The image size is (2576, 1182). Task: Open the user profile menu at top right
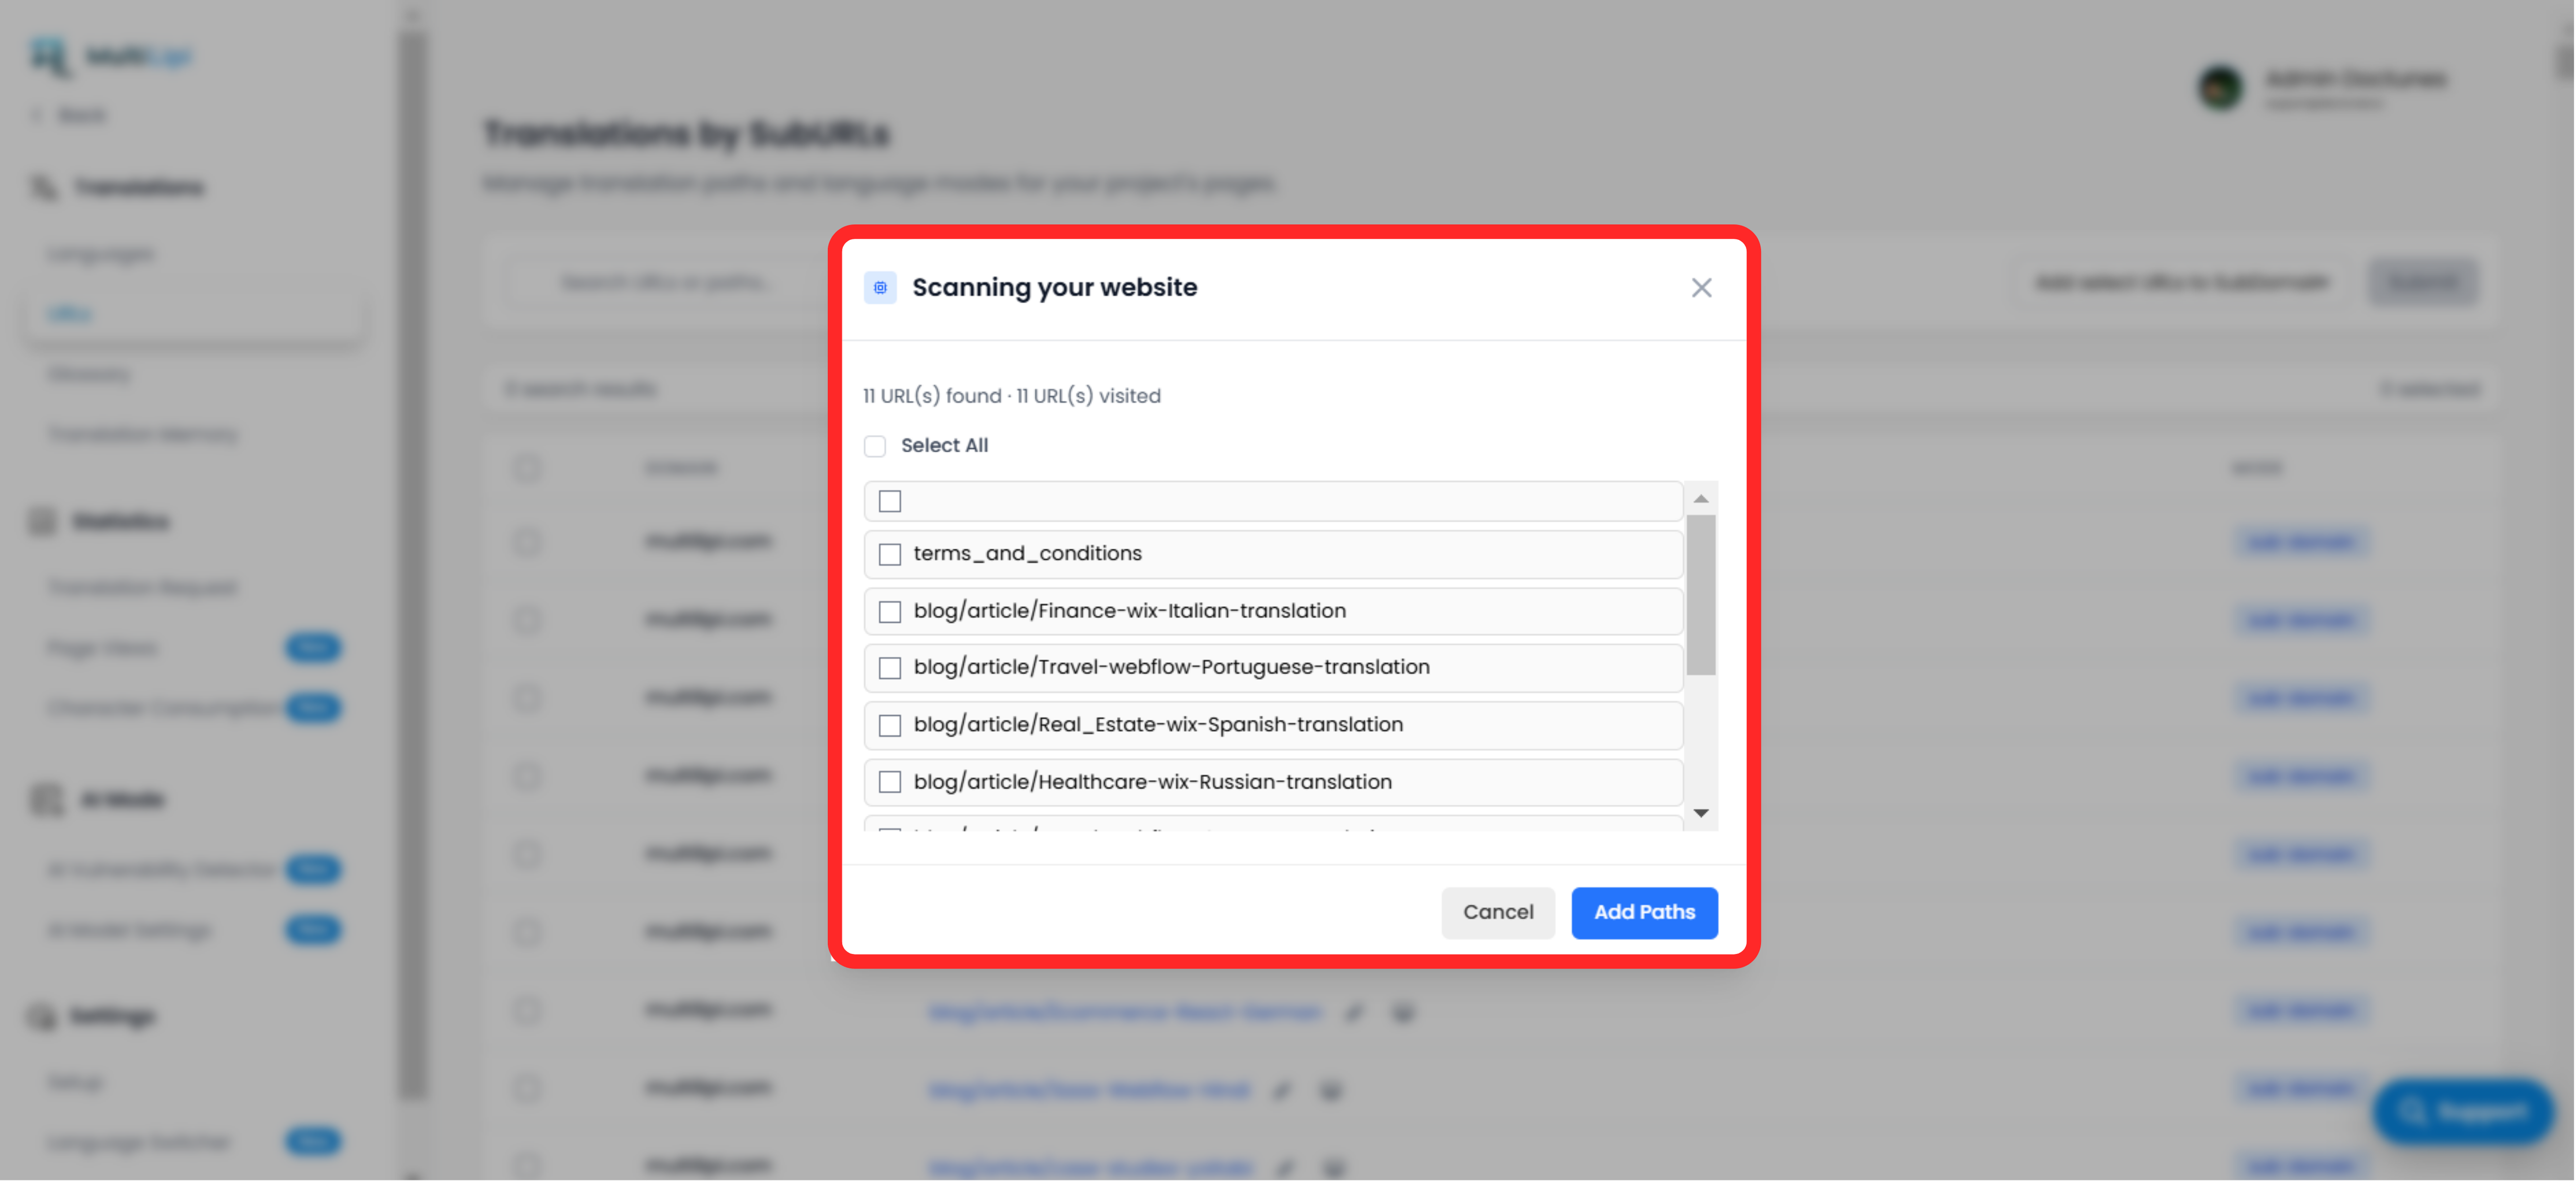[2220, 89]
